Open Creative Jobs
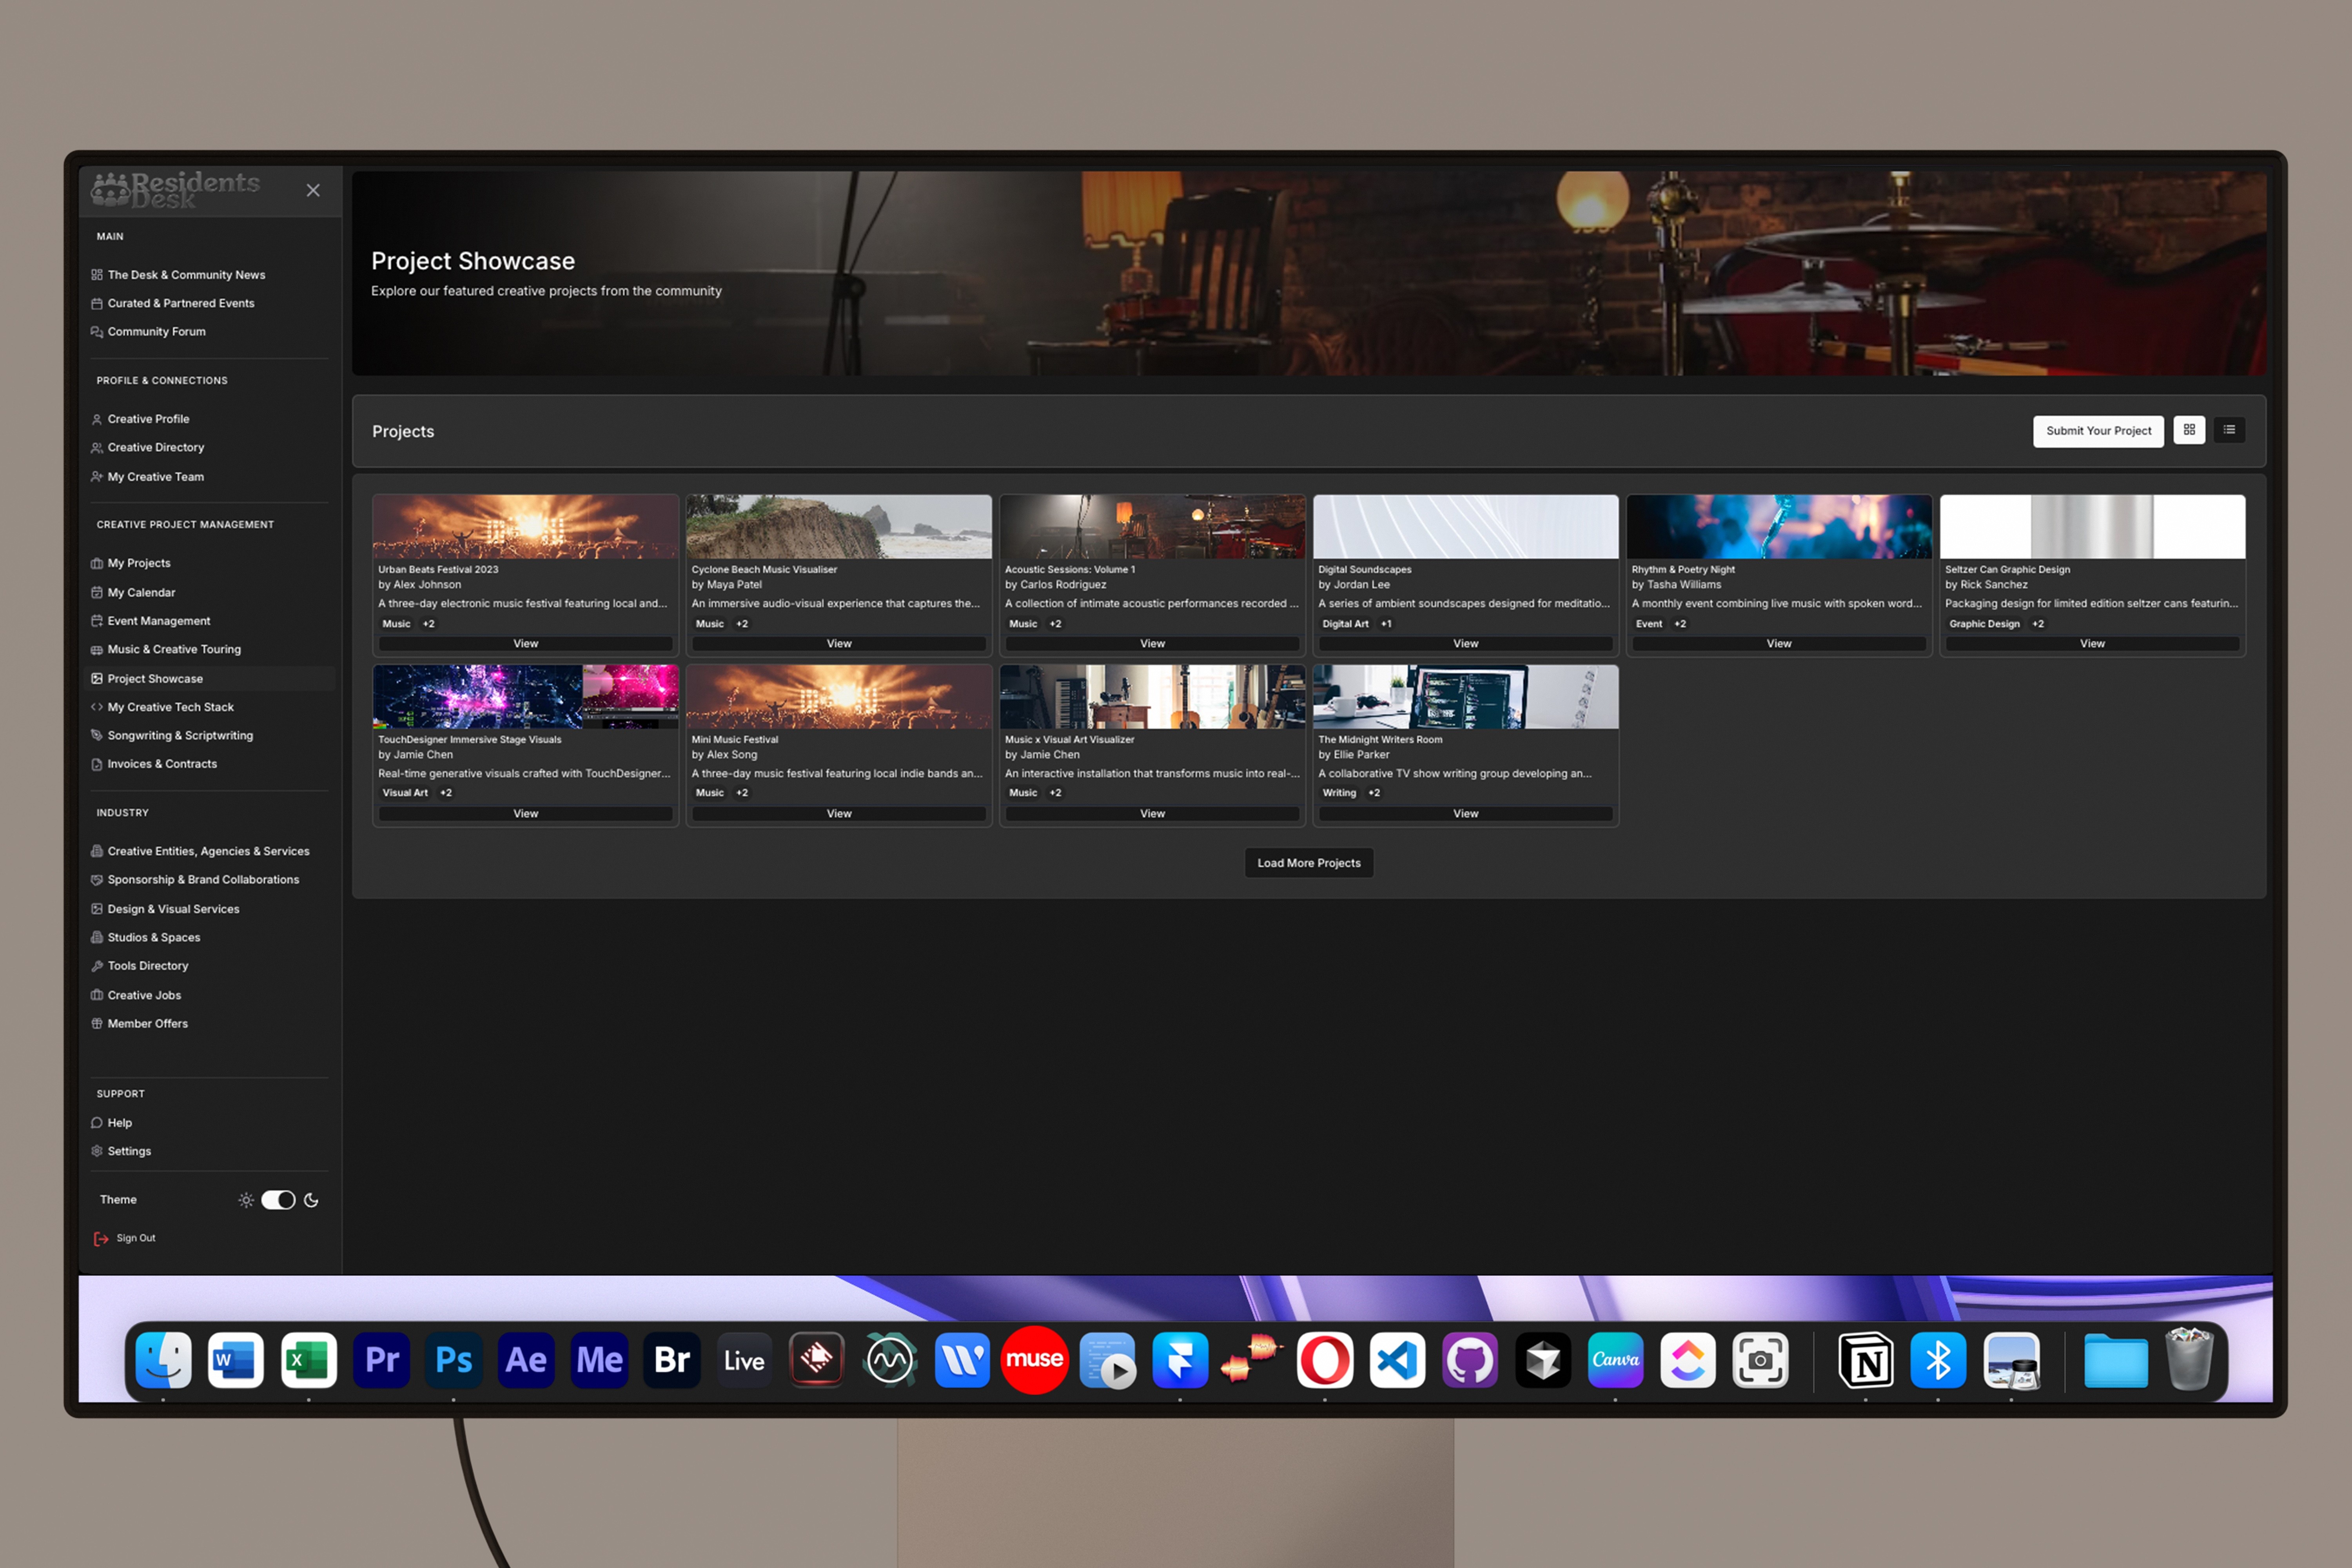Viewport: 2352px width, 1568px height. tap(144, 995)
